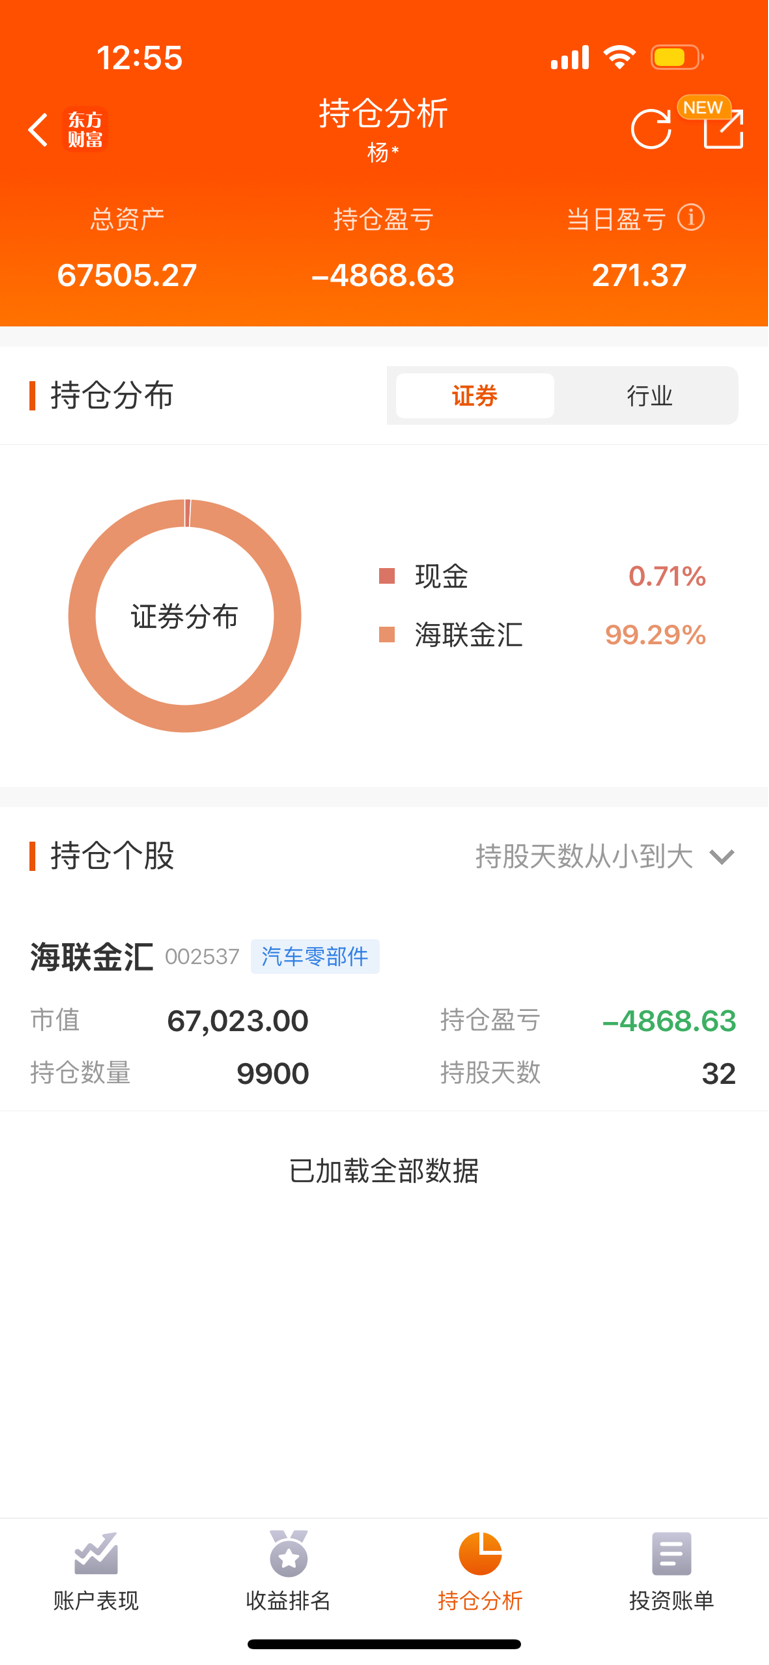
Task: Tap the back arrow icon
Action: pyautogui.click(x=38, y=130)
